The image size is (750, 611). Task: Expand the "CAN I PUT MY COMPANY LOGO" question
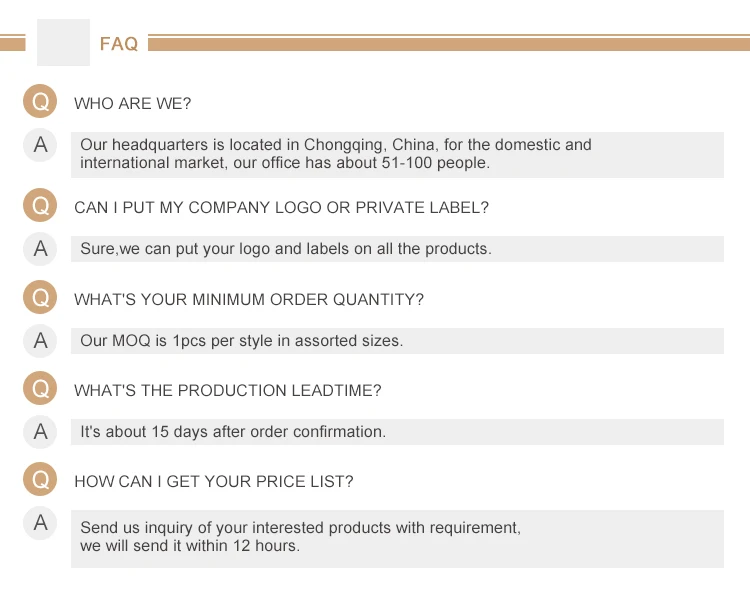pyautogui.click(x=281, y=208)
